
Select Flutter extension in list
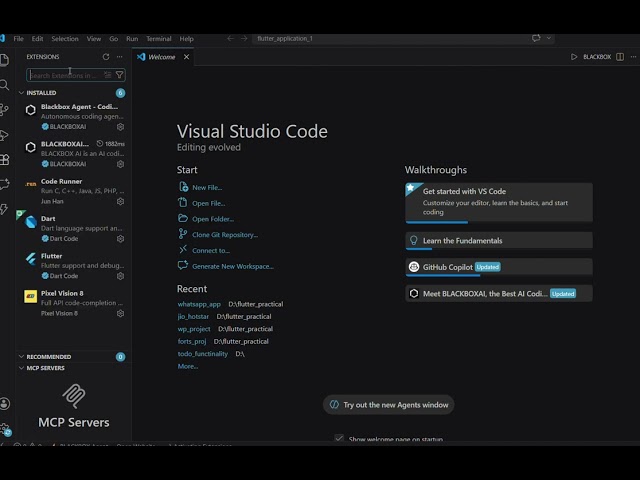(x=73, y=266)
